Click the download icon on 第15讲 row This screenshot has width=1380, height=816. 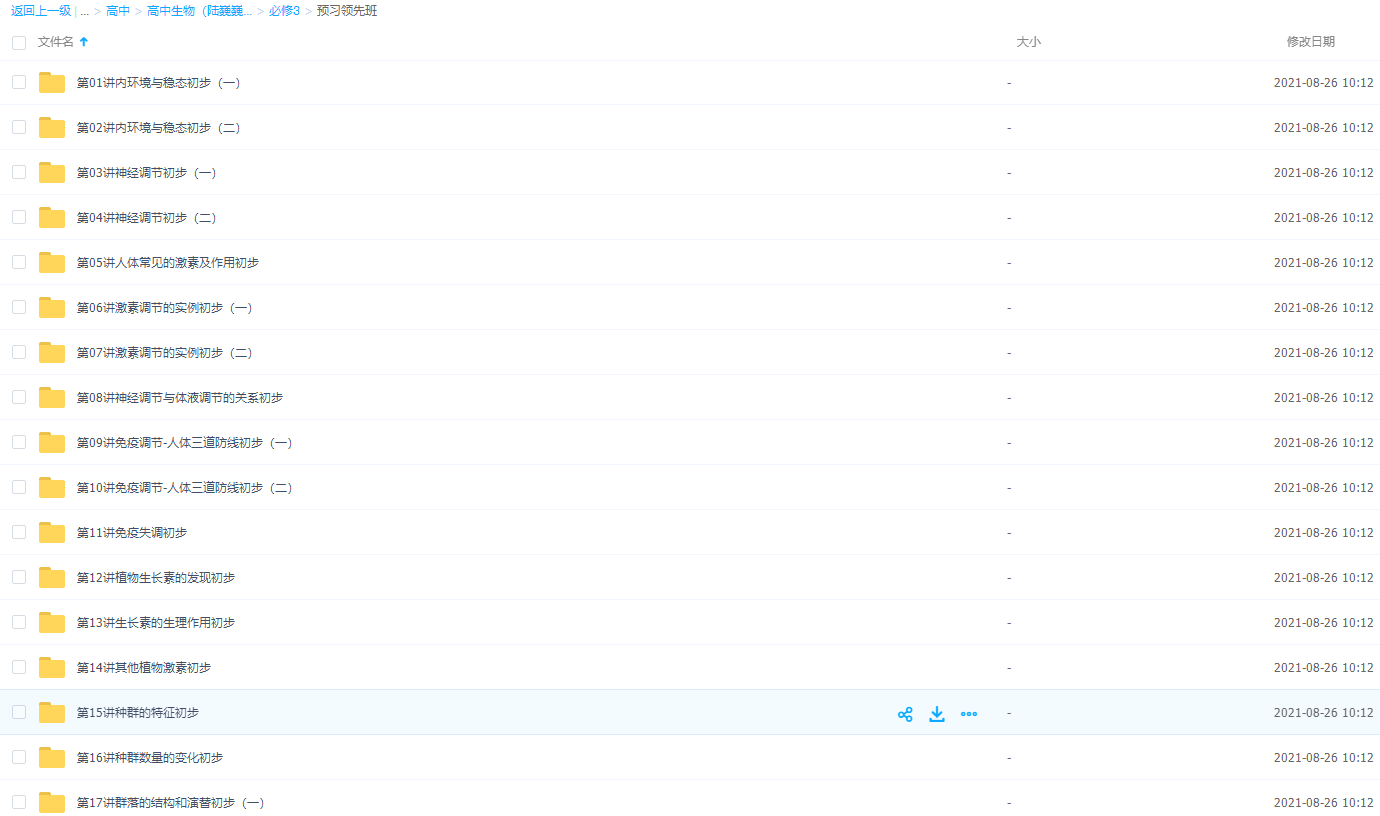pyautogui.click(x=937, y=714)
